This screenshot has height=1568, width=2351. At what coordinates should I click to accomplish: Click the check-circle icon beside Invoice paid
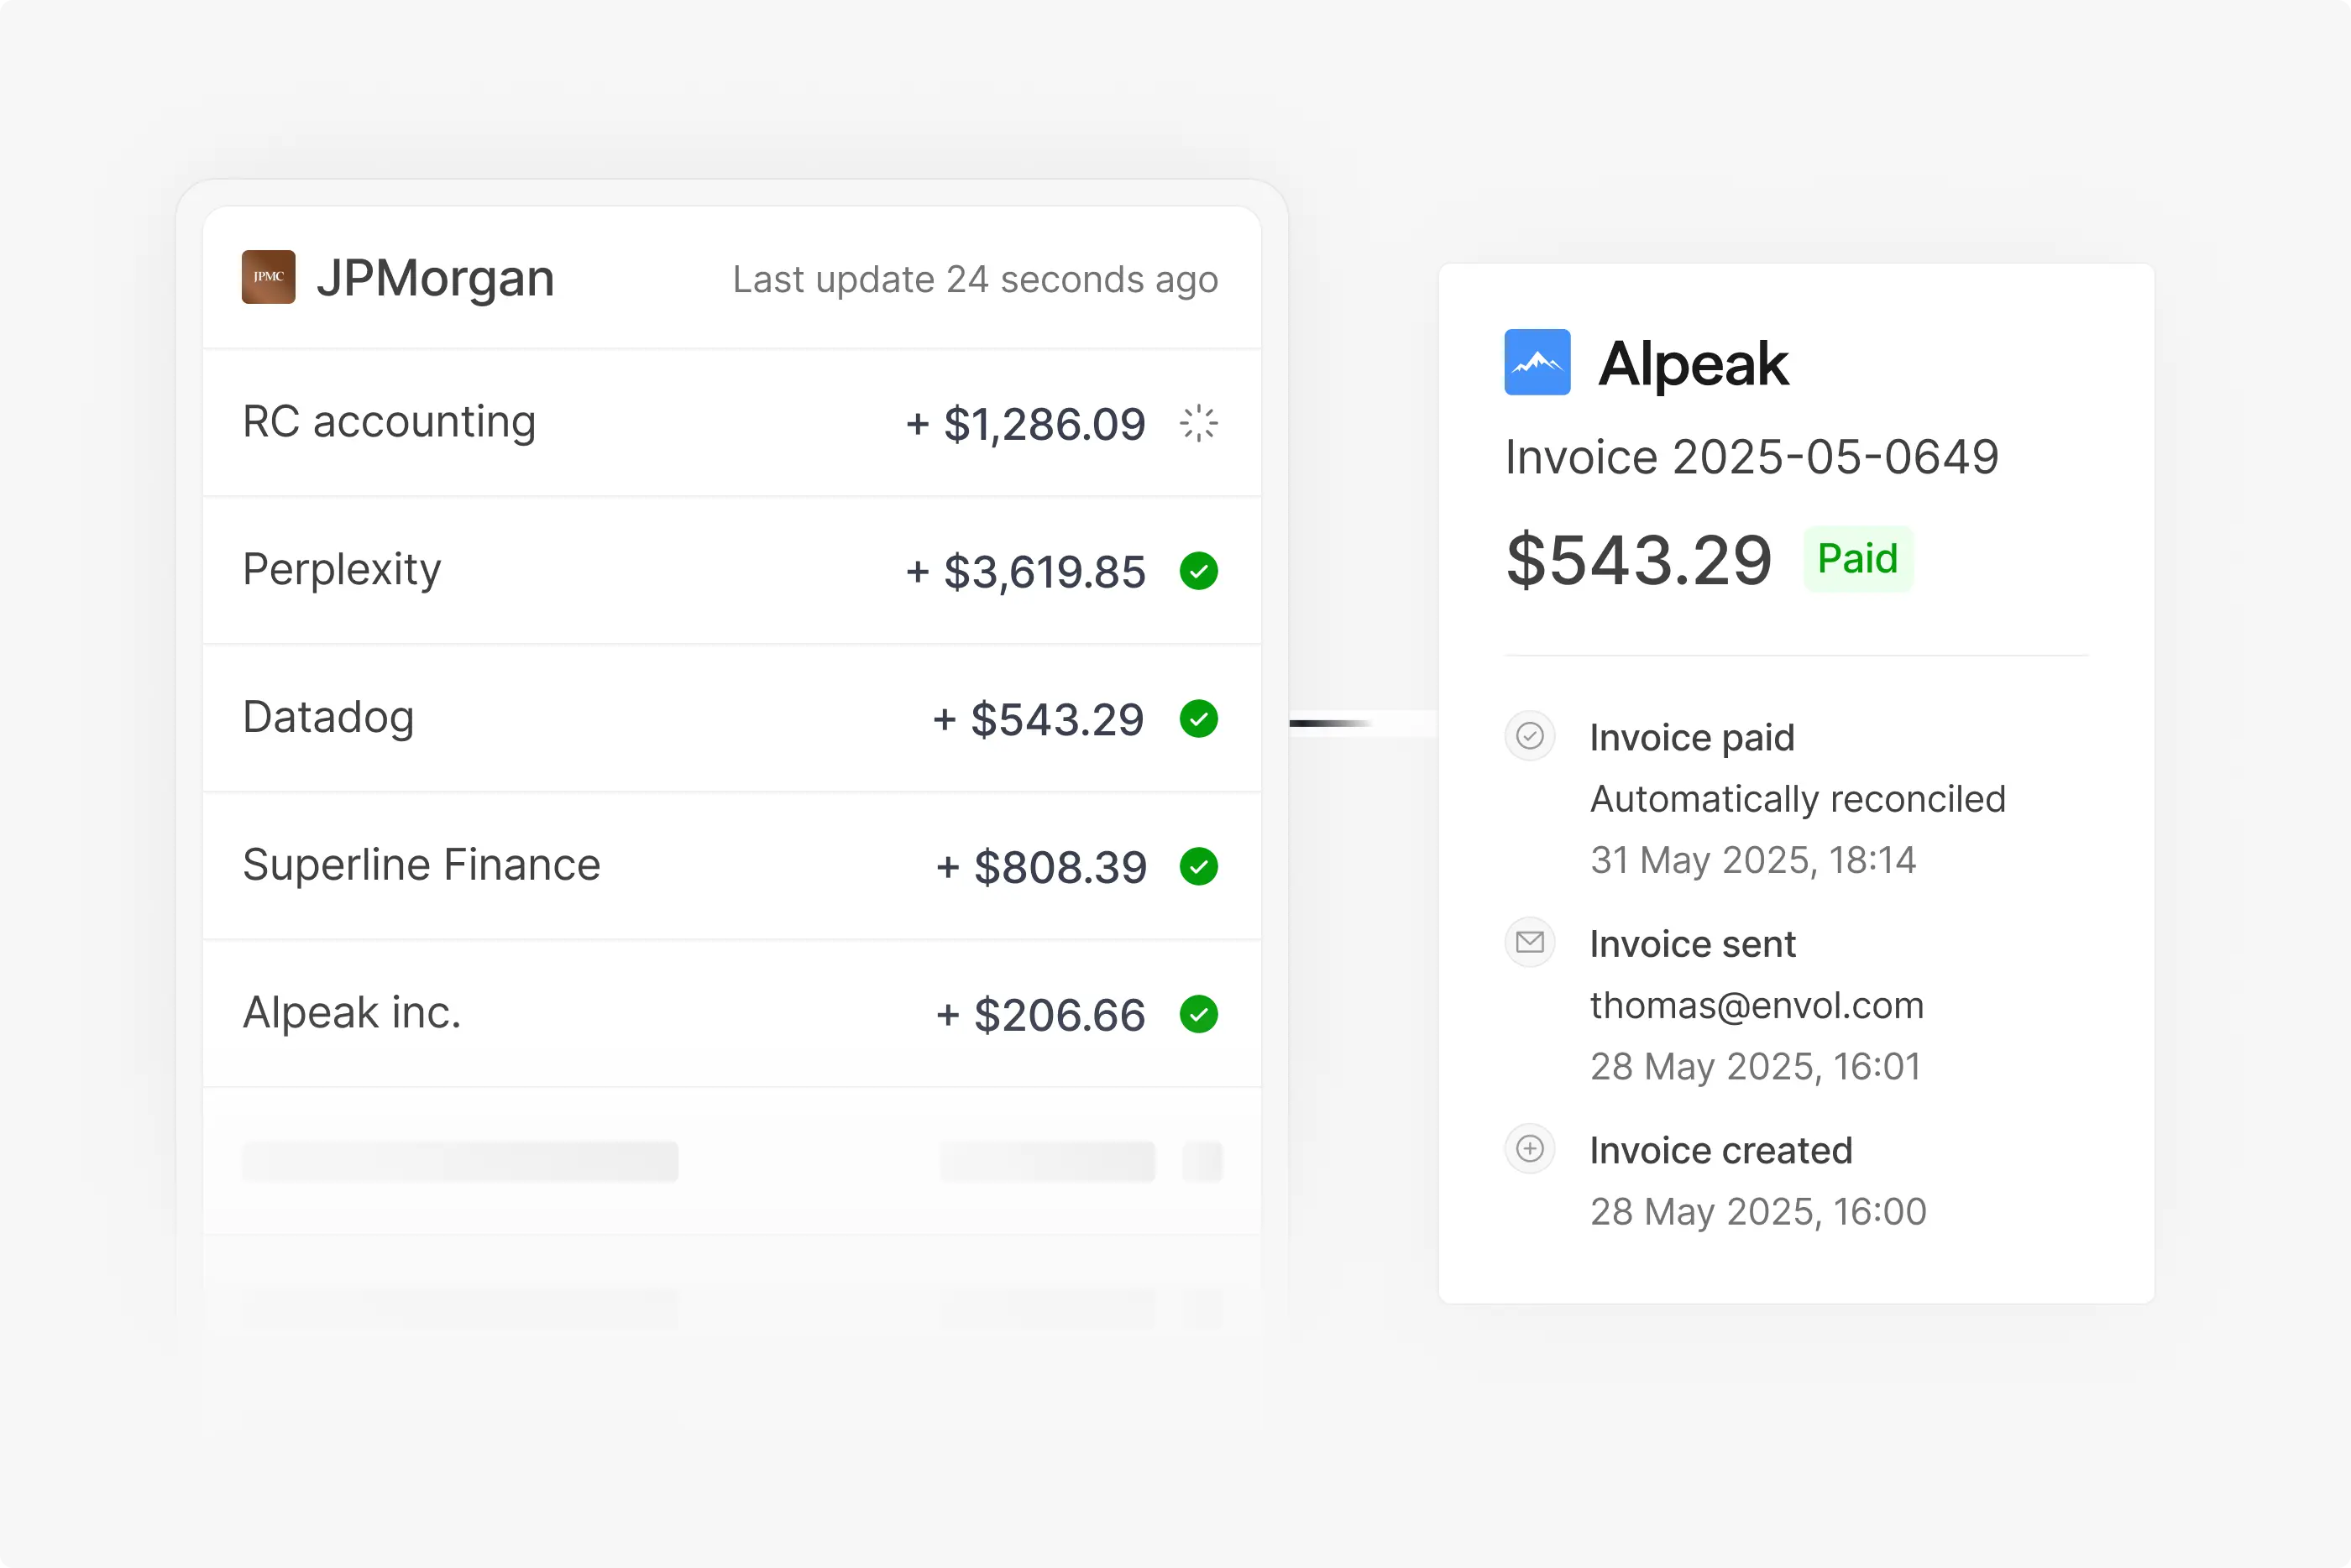[x=1530, y=736]
